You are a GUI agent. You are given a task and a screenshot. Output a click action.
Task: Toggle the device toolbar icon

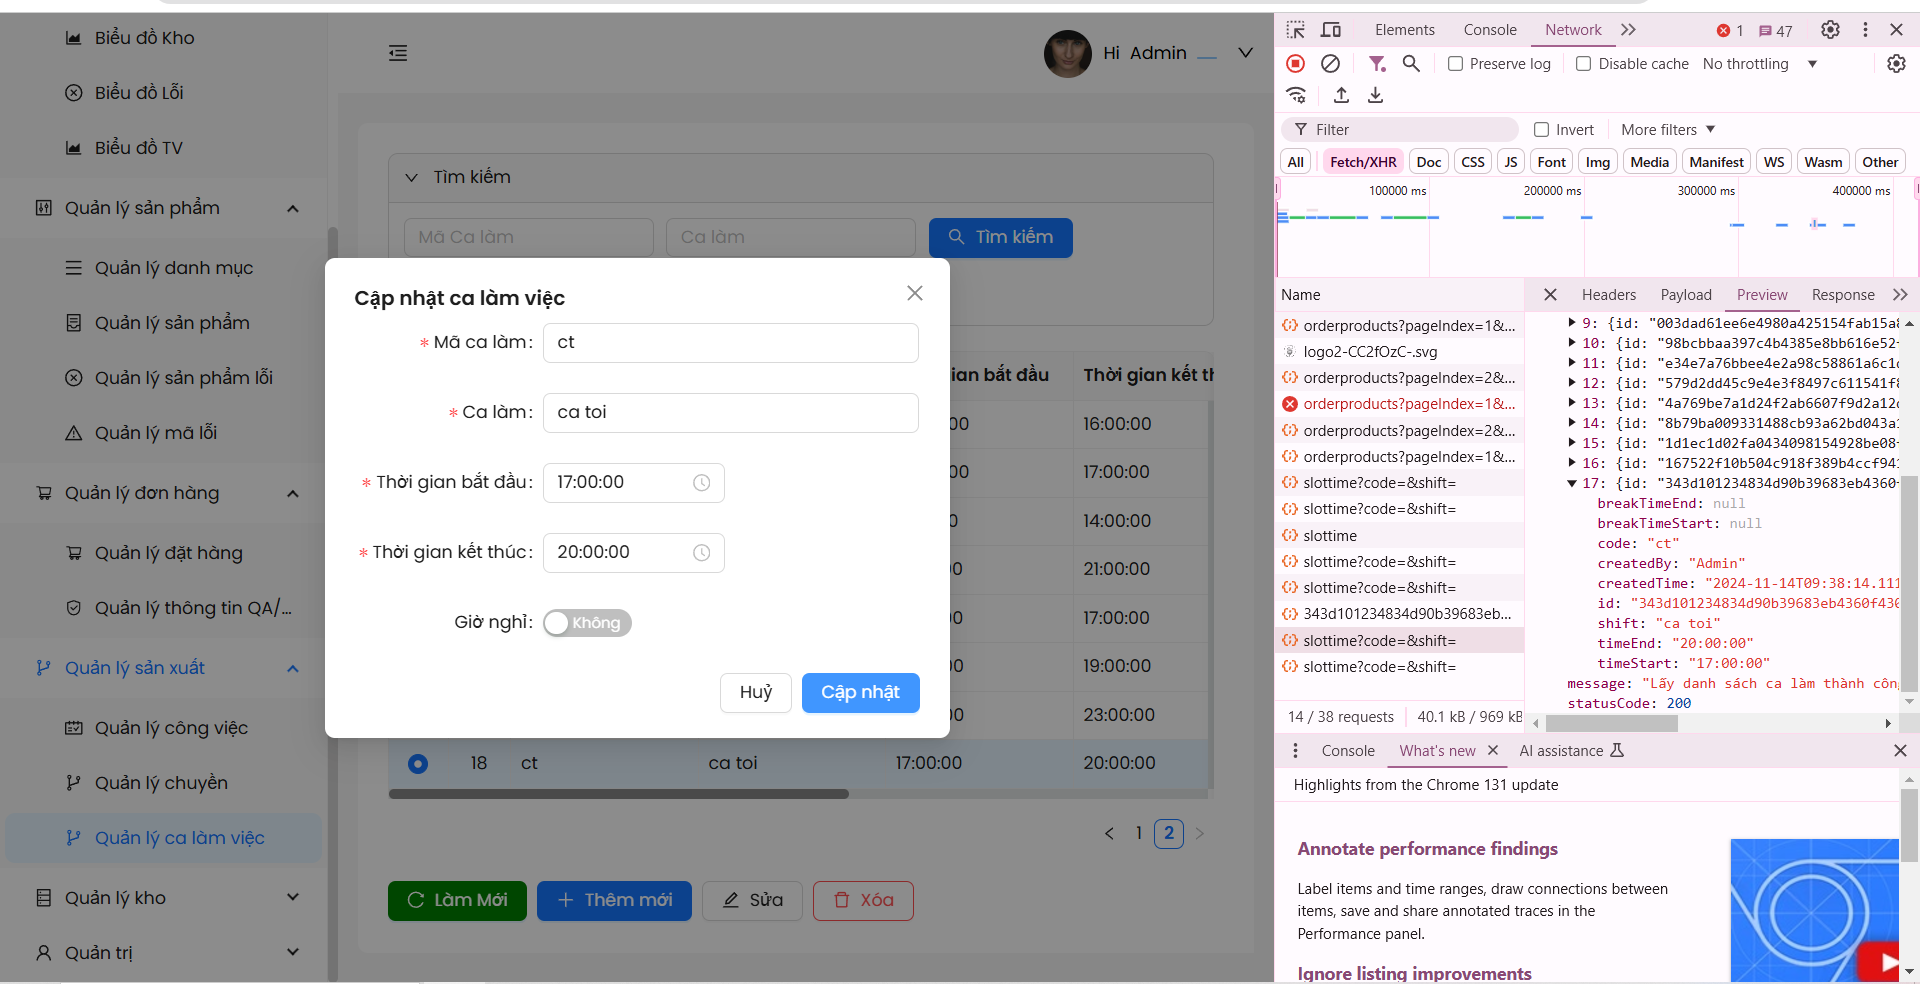pyautogui.click(x=1331, y=30)
